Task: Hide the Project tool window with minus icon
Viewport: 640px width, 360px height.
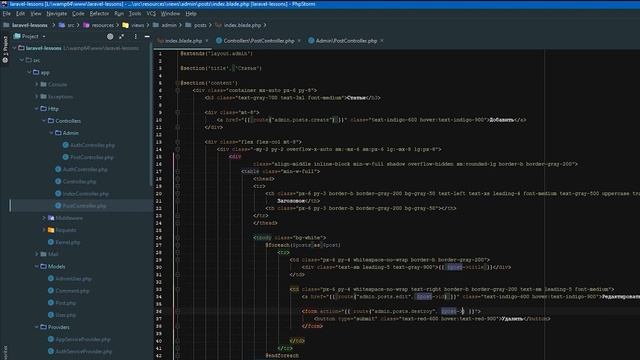Action: 147,36
